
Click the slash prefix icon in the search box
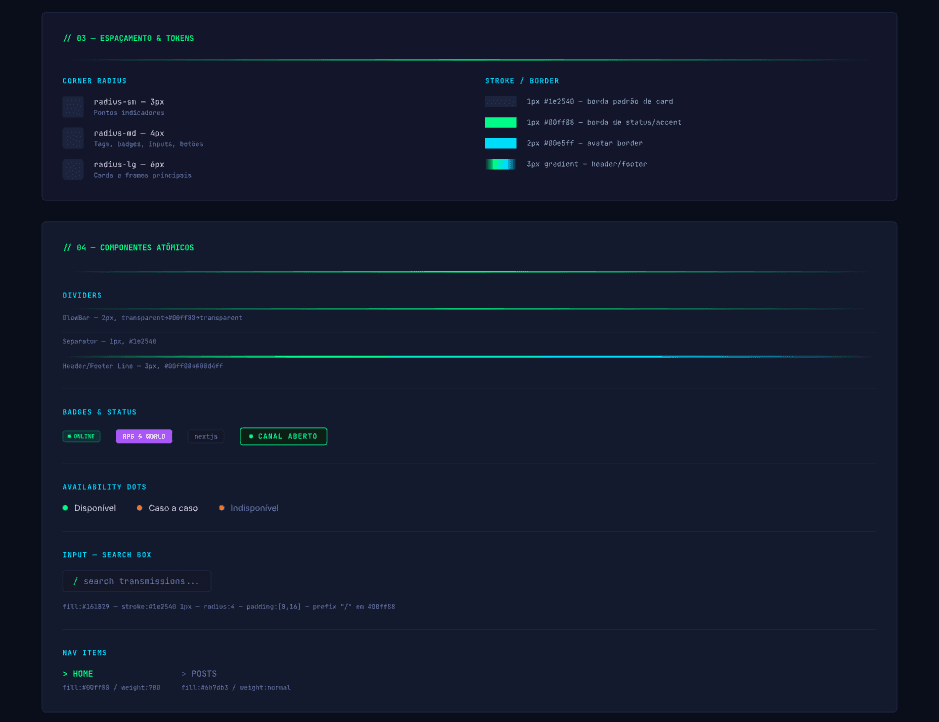(x=76, y=581)
